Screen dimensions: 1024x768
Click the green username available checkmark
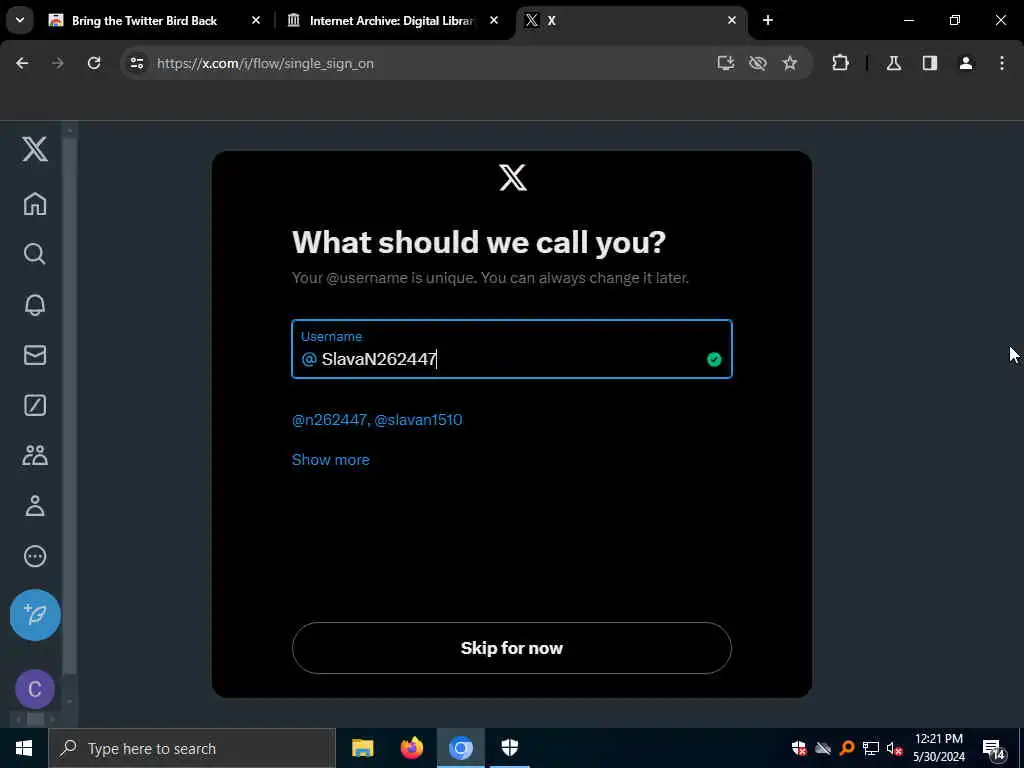pos(714,359)
